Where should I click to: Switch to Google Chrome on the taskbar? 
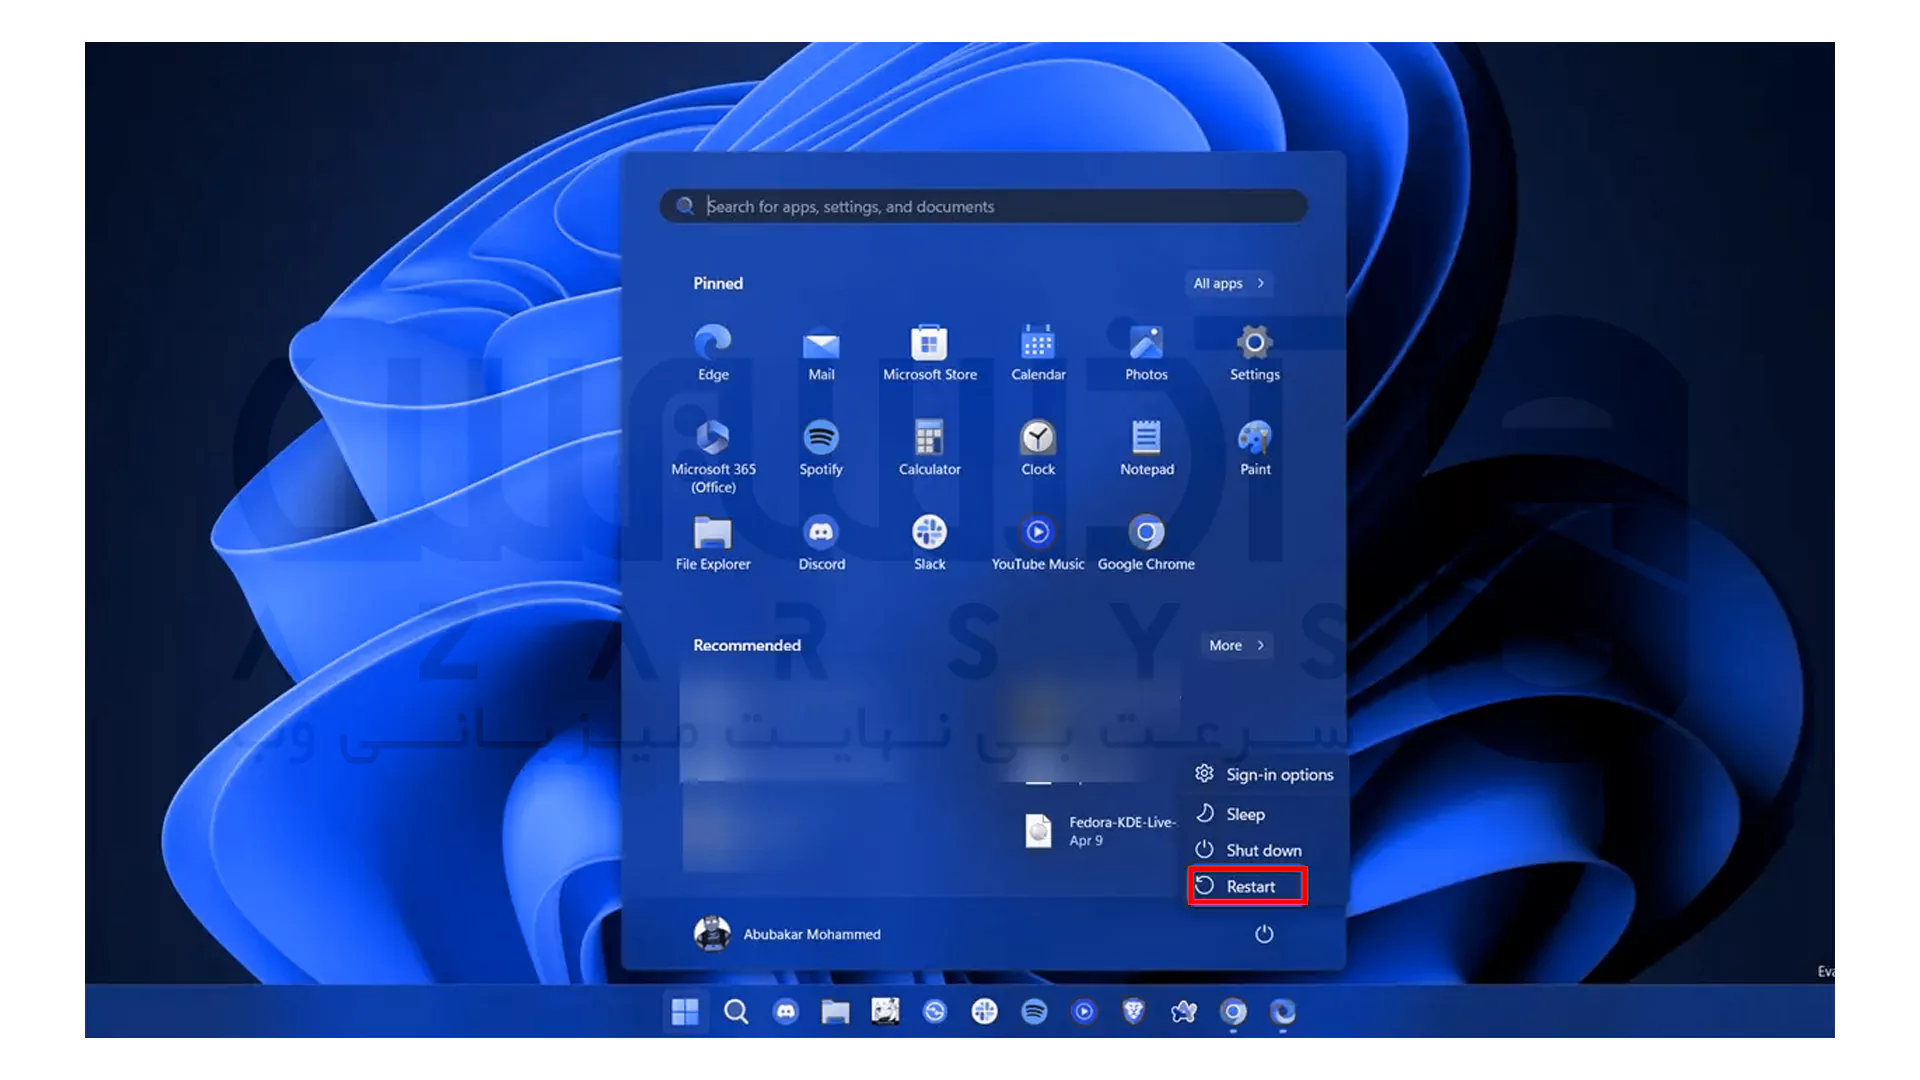(1233, 1012)
